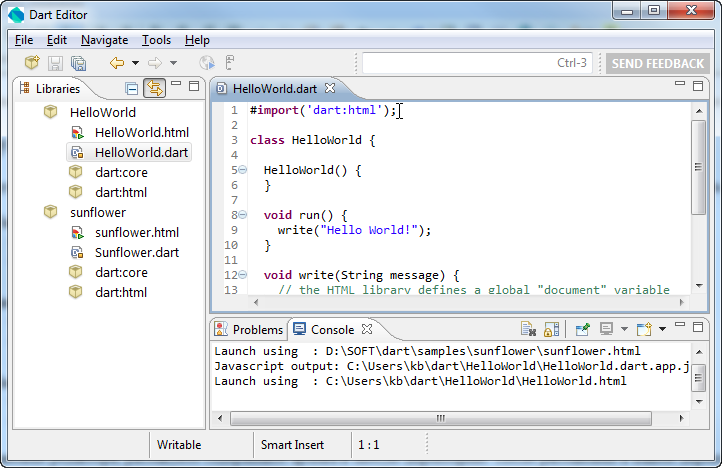Click the editor scroll-right arrow

[681, 302]
